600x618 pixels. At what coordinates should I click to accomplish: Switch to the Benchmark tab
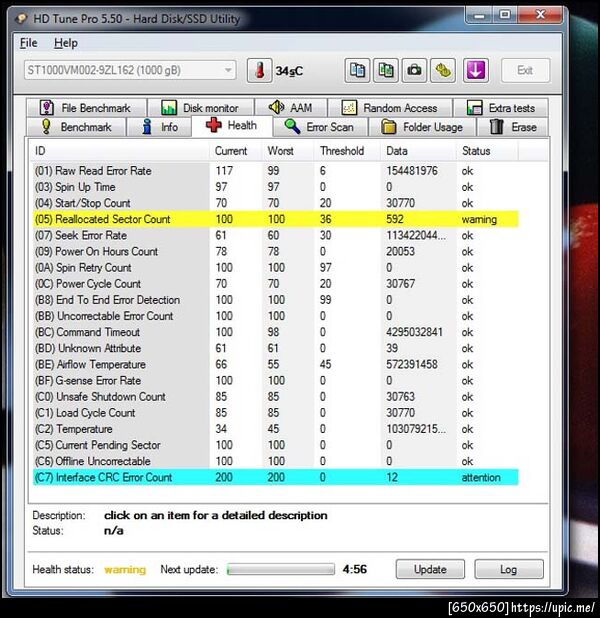tap(76, 127)
